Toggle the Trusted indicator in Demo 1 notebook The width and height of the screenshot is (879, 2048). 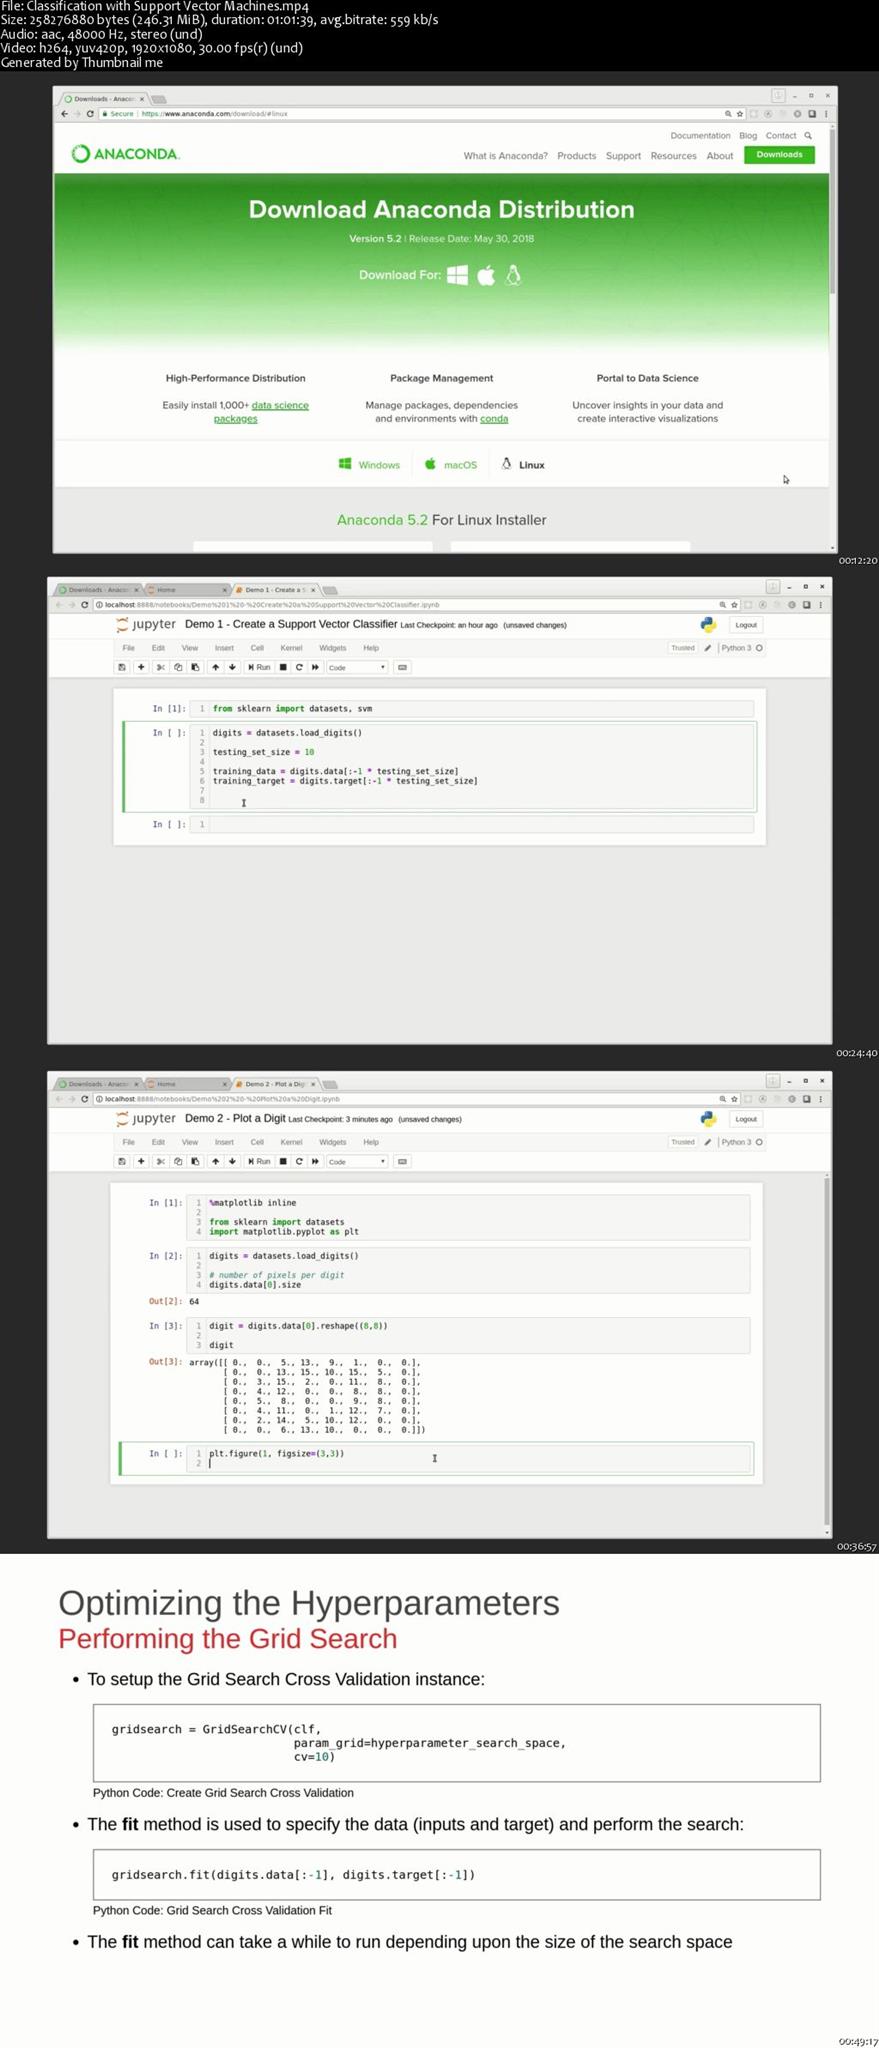tap(683, 648)
